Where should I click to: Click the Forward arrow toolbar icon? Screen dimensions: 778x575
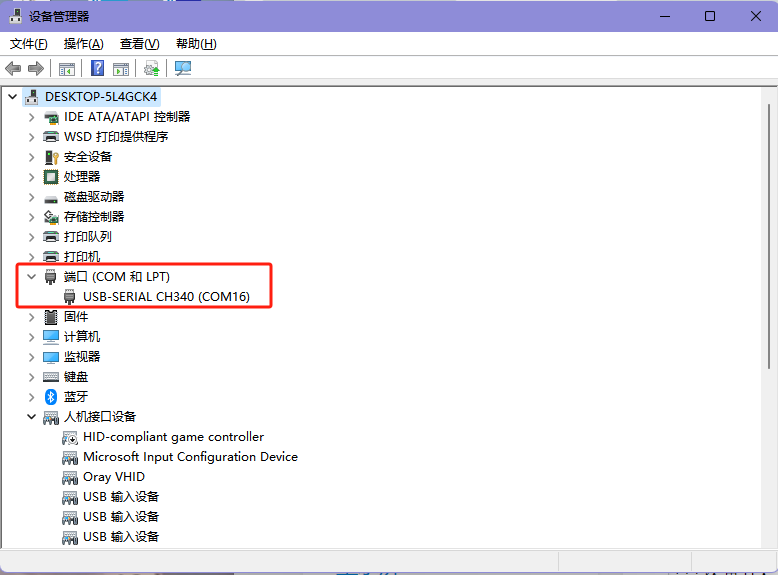click(36, 68)
